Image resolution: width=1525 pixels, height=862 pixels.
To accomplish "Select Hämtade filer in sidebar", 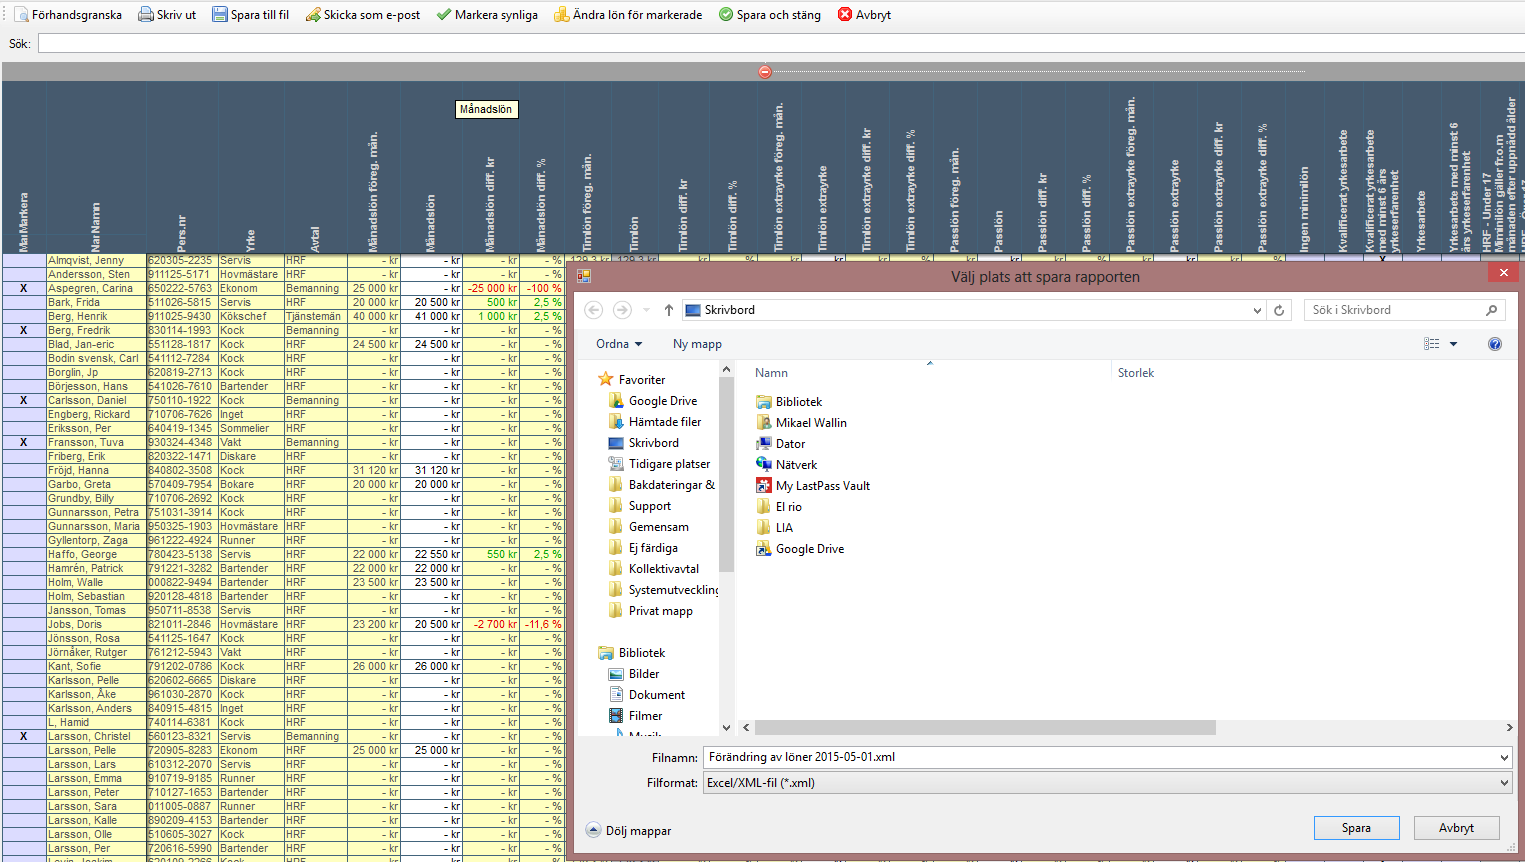I will point(655,422).
